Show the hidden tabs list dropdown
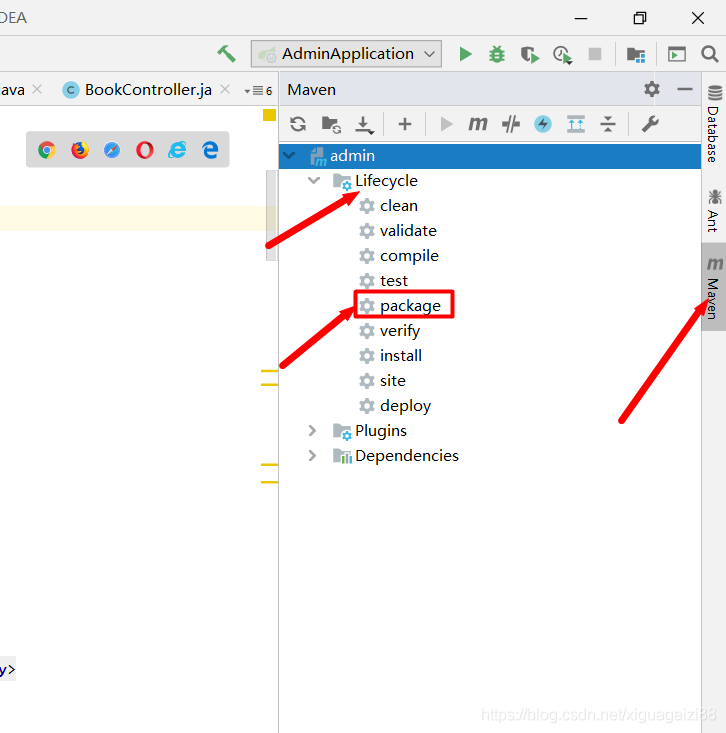Screen dimensions: 726x733 [259, 90]
